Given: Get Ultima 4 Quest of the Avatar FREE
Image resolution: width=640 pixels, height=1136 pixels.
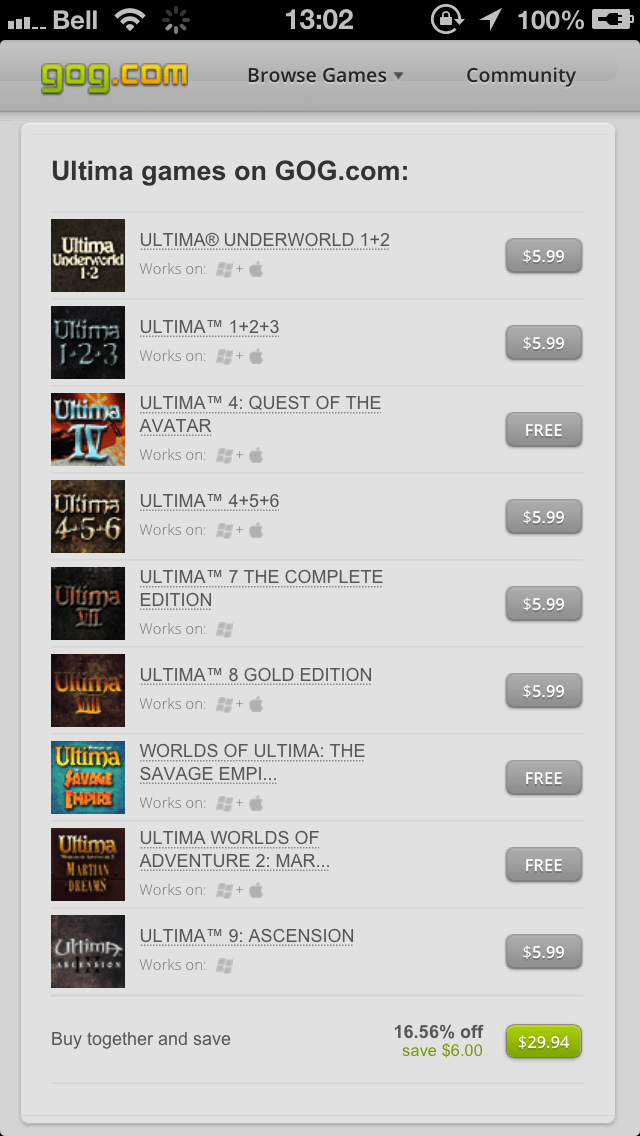Looking at the screenshot, I should 544,430.
